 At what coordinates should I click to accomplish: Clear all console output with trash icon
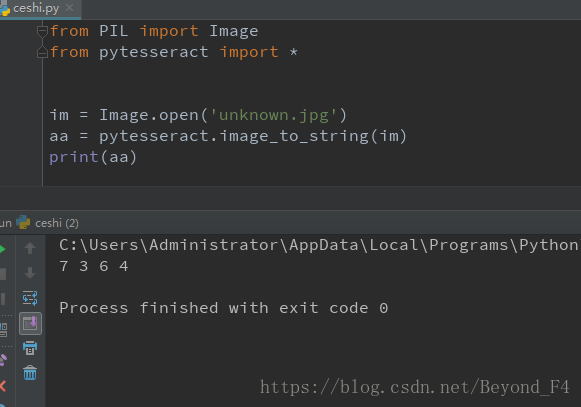coord(30,373)
